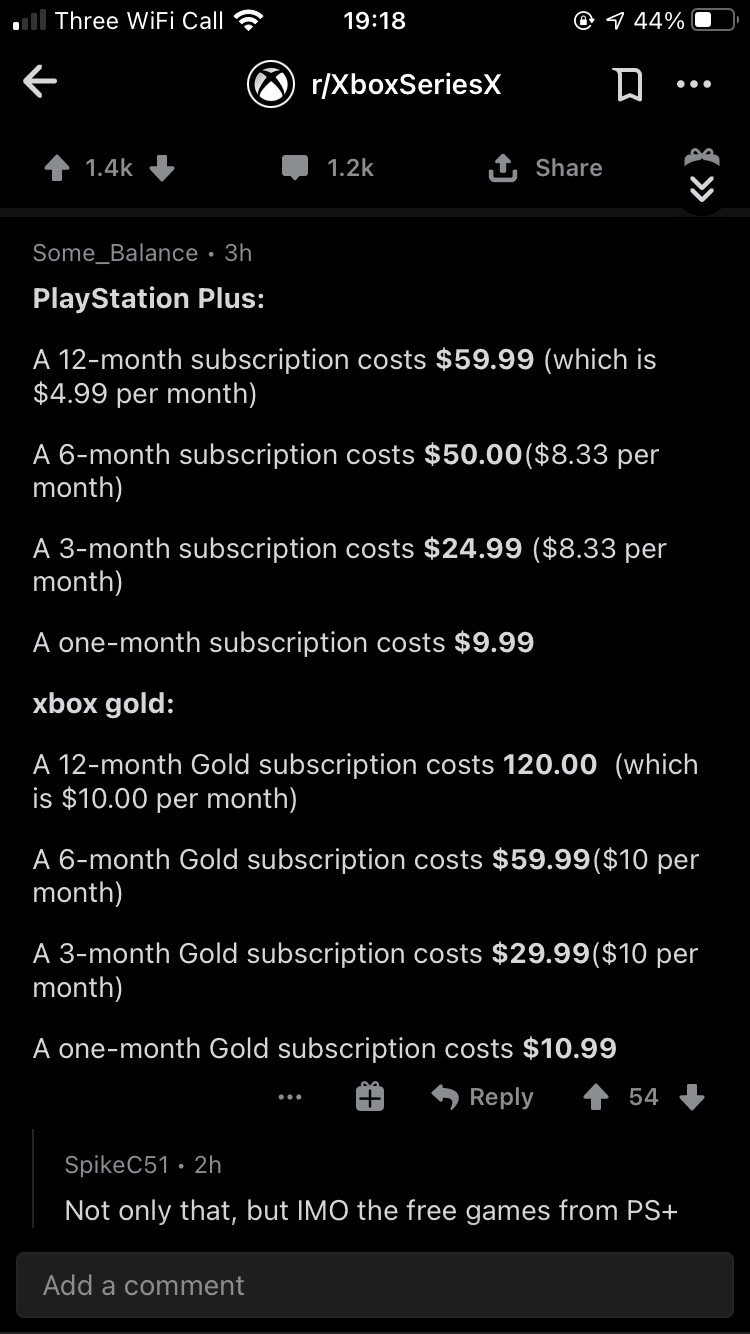Downvote Some_Balance's comment
The image size is (750, 1334).
(x=691, y=1097)
